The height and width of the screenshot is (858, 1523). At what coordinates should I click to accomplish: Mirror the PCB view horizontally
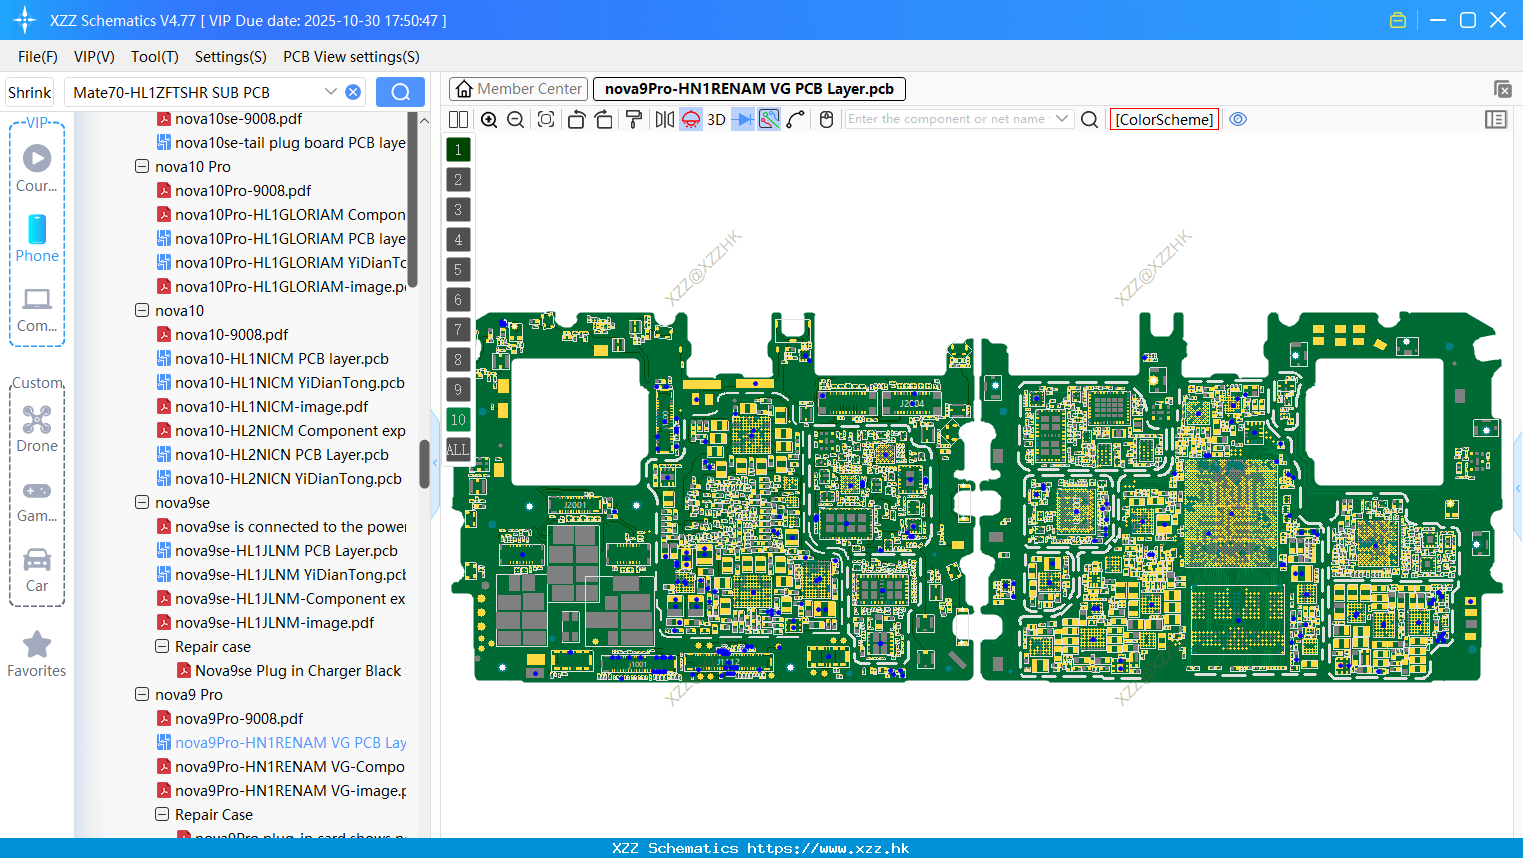[664, 119]
